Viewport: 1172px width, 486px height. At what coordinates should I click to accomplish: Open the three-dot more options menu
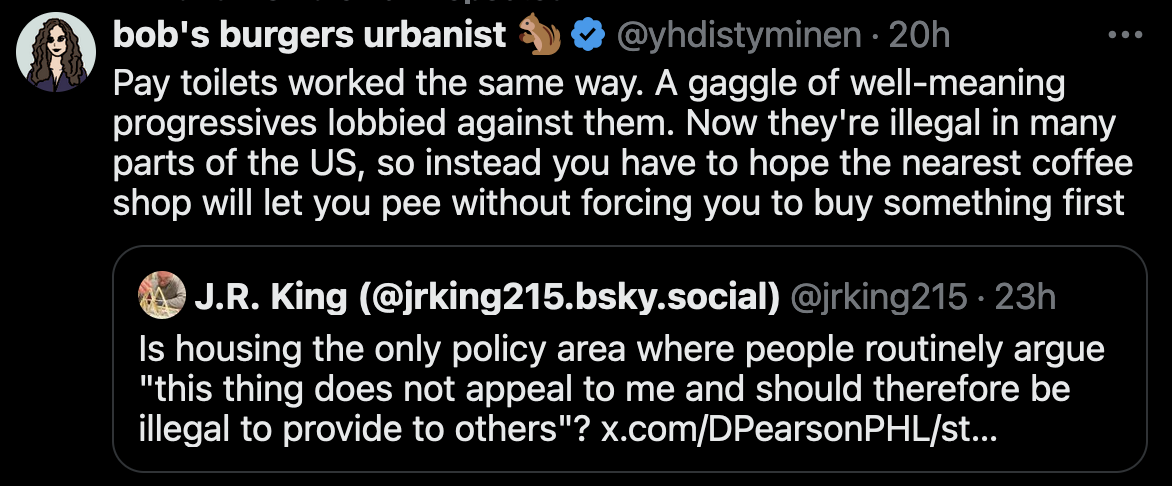click(1125, 37)
